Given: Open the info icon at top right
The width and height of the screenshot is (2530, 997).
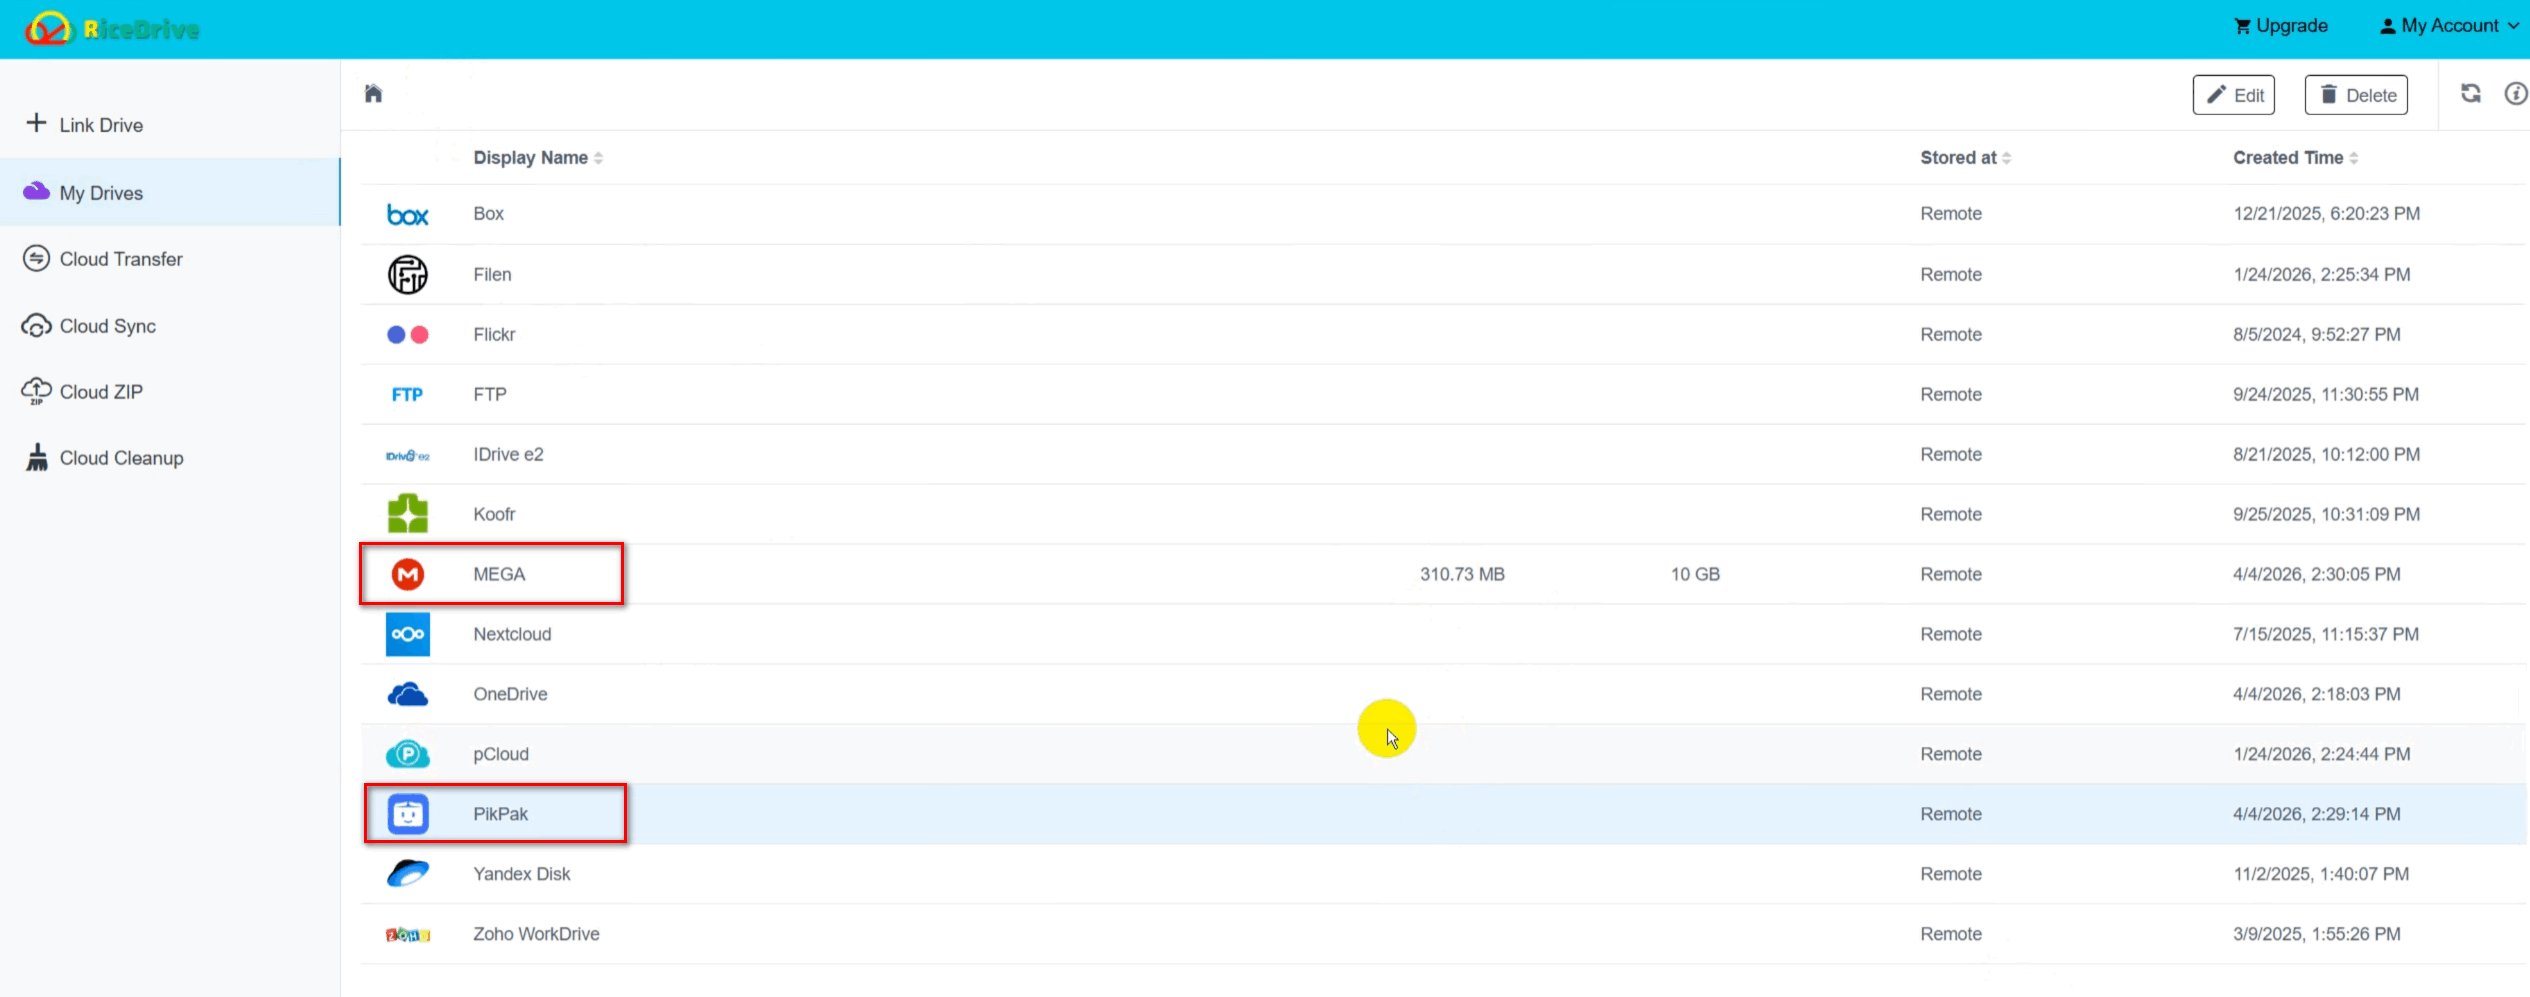Looking at the screenshot, I should (x=2516, y=94).
